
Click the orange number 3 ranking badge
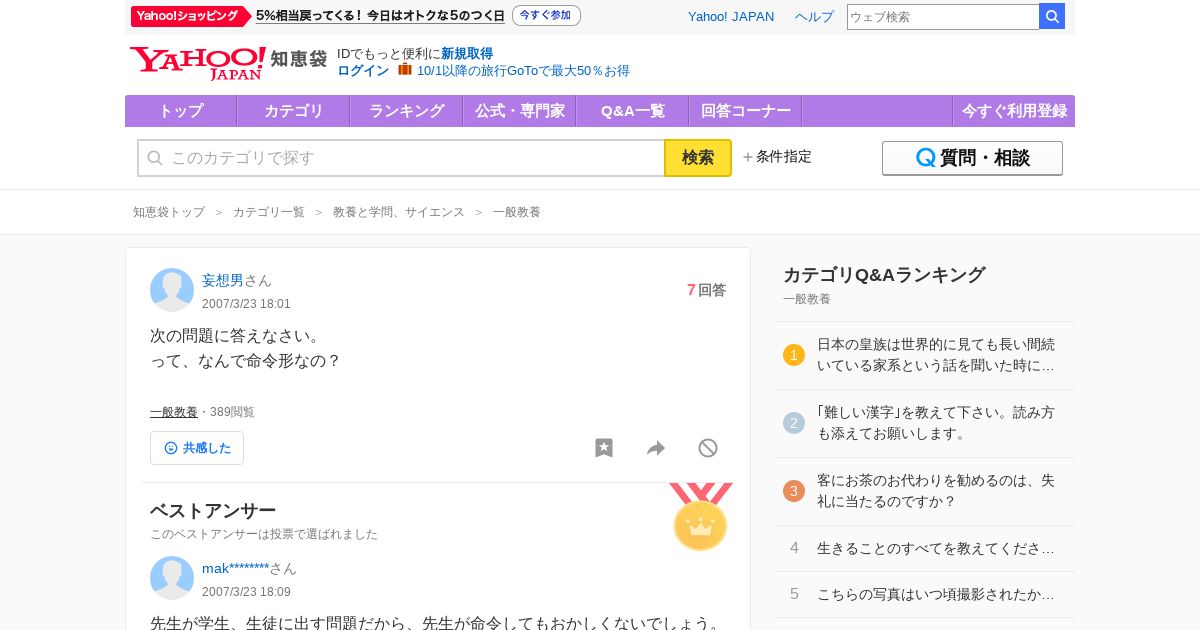pyautogui.click(x=794, y=491)
